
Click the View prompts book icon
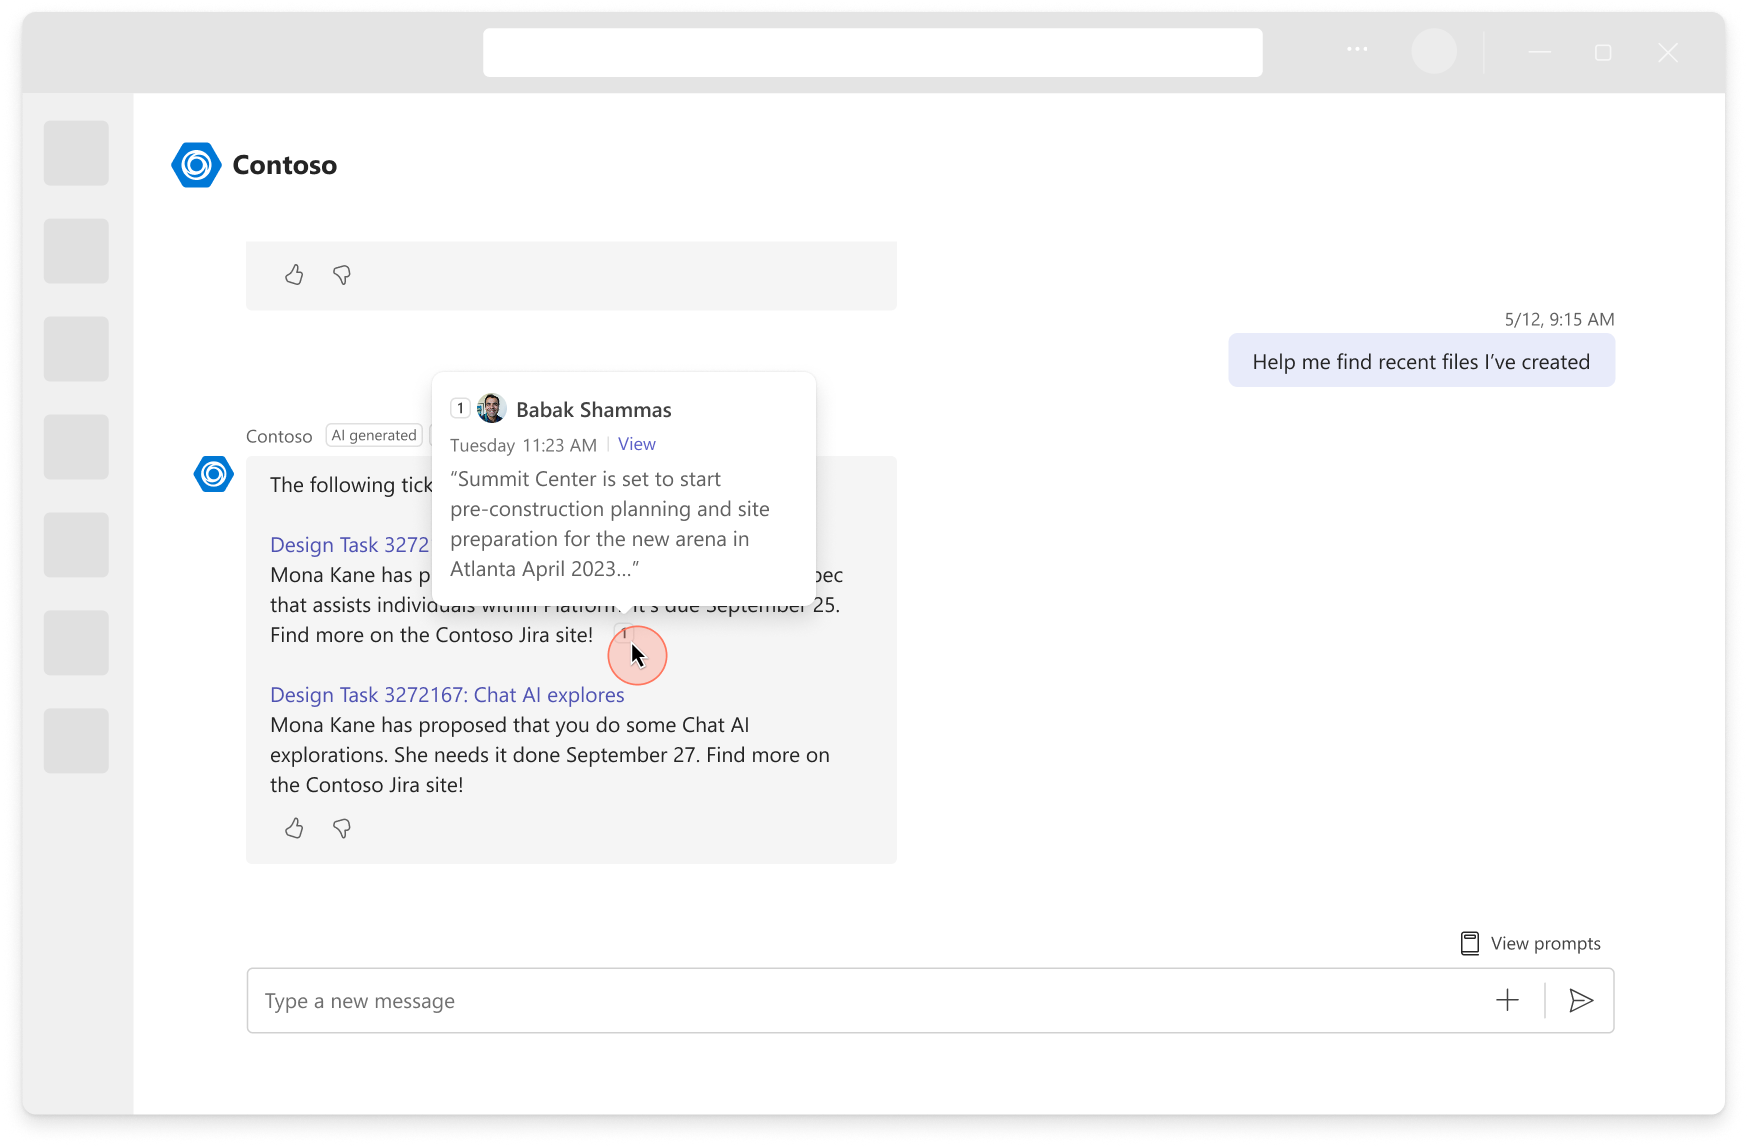pyautogui.click(x=1470, y=941)
